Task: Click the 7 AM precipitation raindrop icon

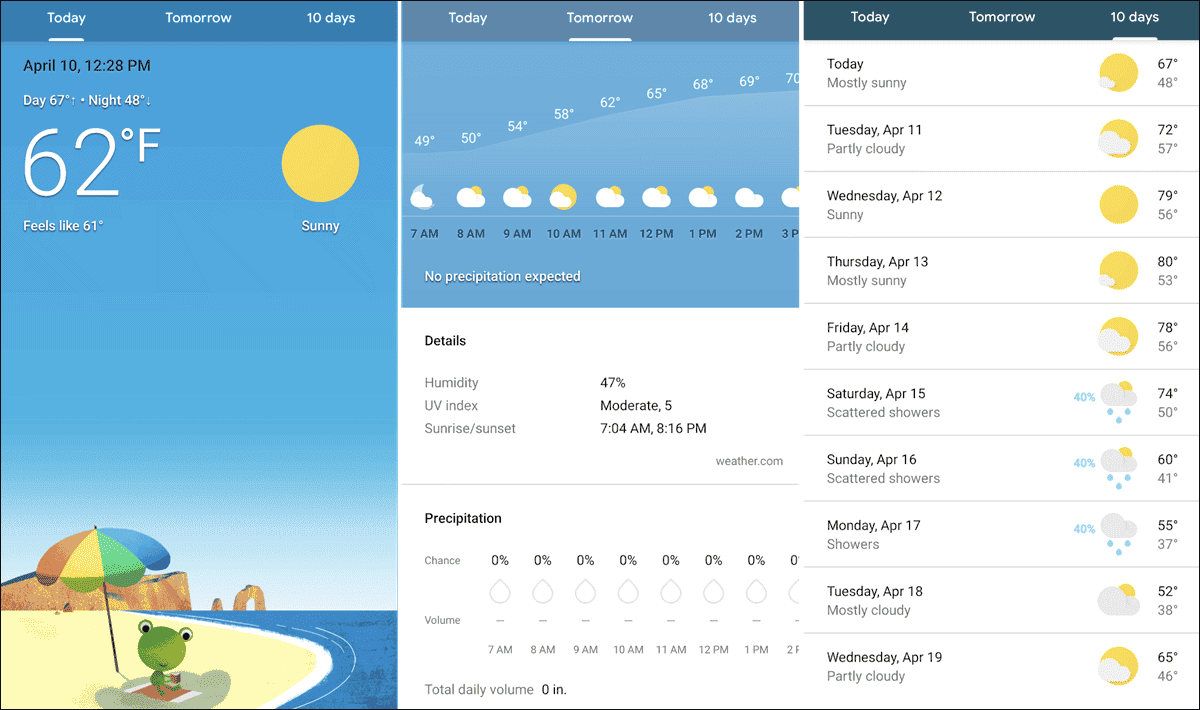Action: [x=500, y=591]
